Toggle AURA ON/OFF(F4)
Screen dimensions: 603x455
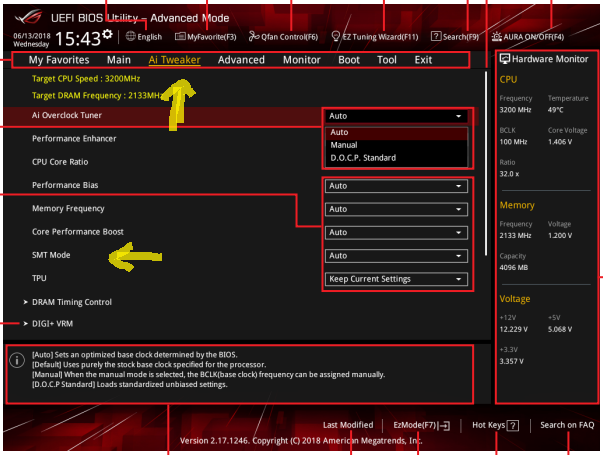[x=528, y=37]
